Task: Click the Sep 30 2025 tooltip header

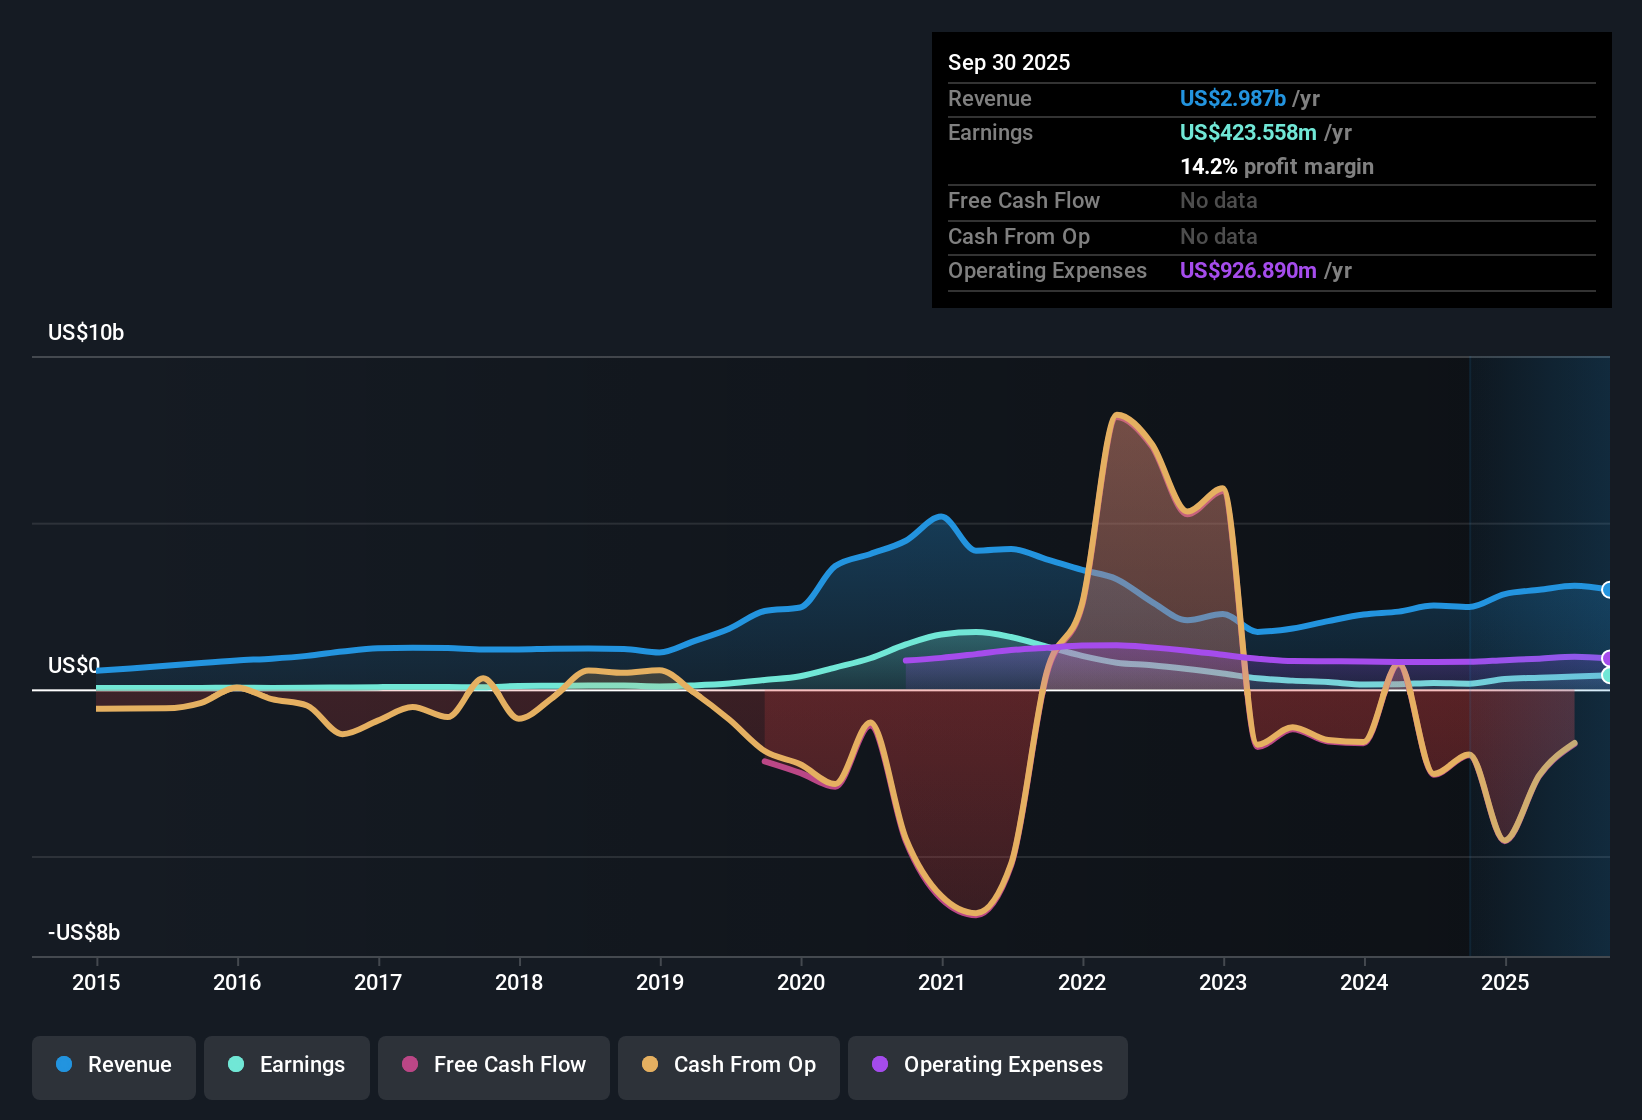Action: tap(1008, 63)
